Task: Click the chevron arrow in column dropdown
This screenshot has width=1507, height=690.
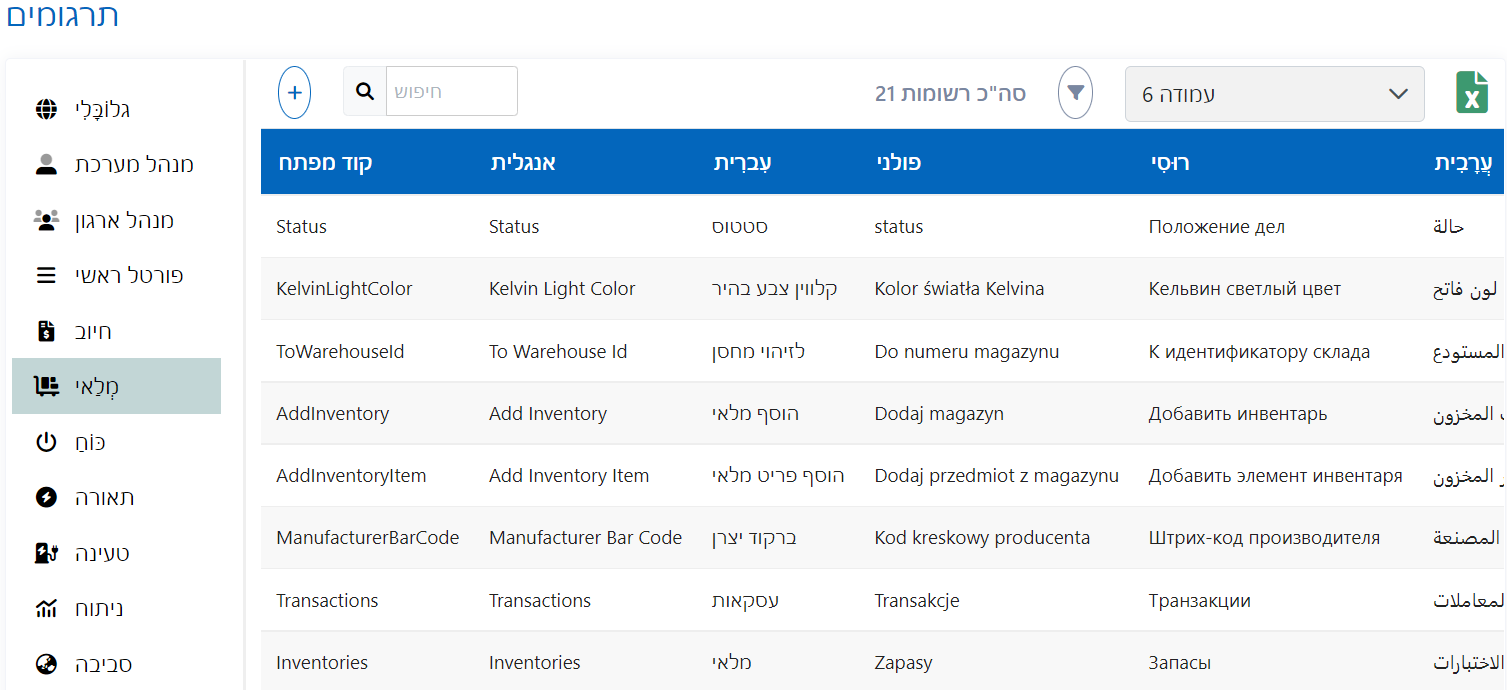Action: click(x=1398, y=94)
